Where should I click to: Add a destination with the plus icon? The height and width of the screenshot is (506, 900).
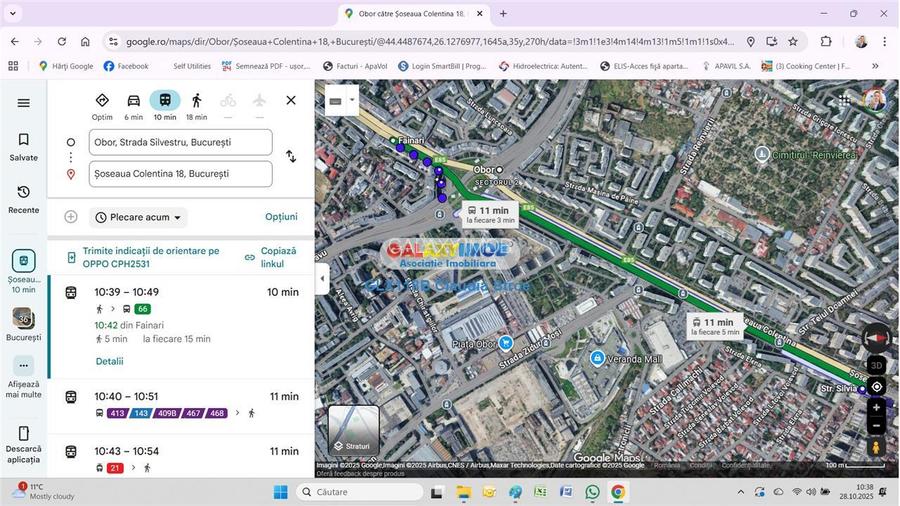pyautogui.click(x=71, y=217)
